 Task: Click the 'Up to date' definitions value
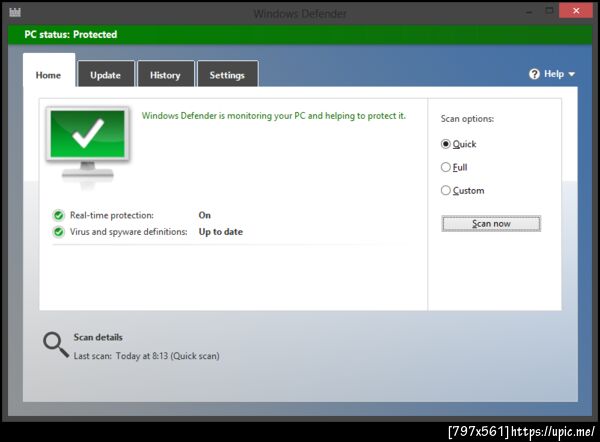221,232
